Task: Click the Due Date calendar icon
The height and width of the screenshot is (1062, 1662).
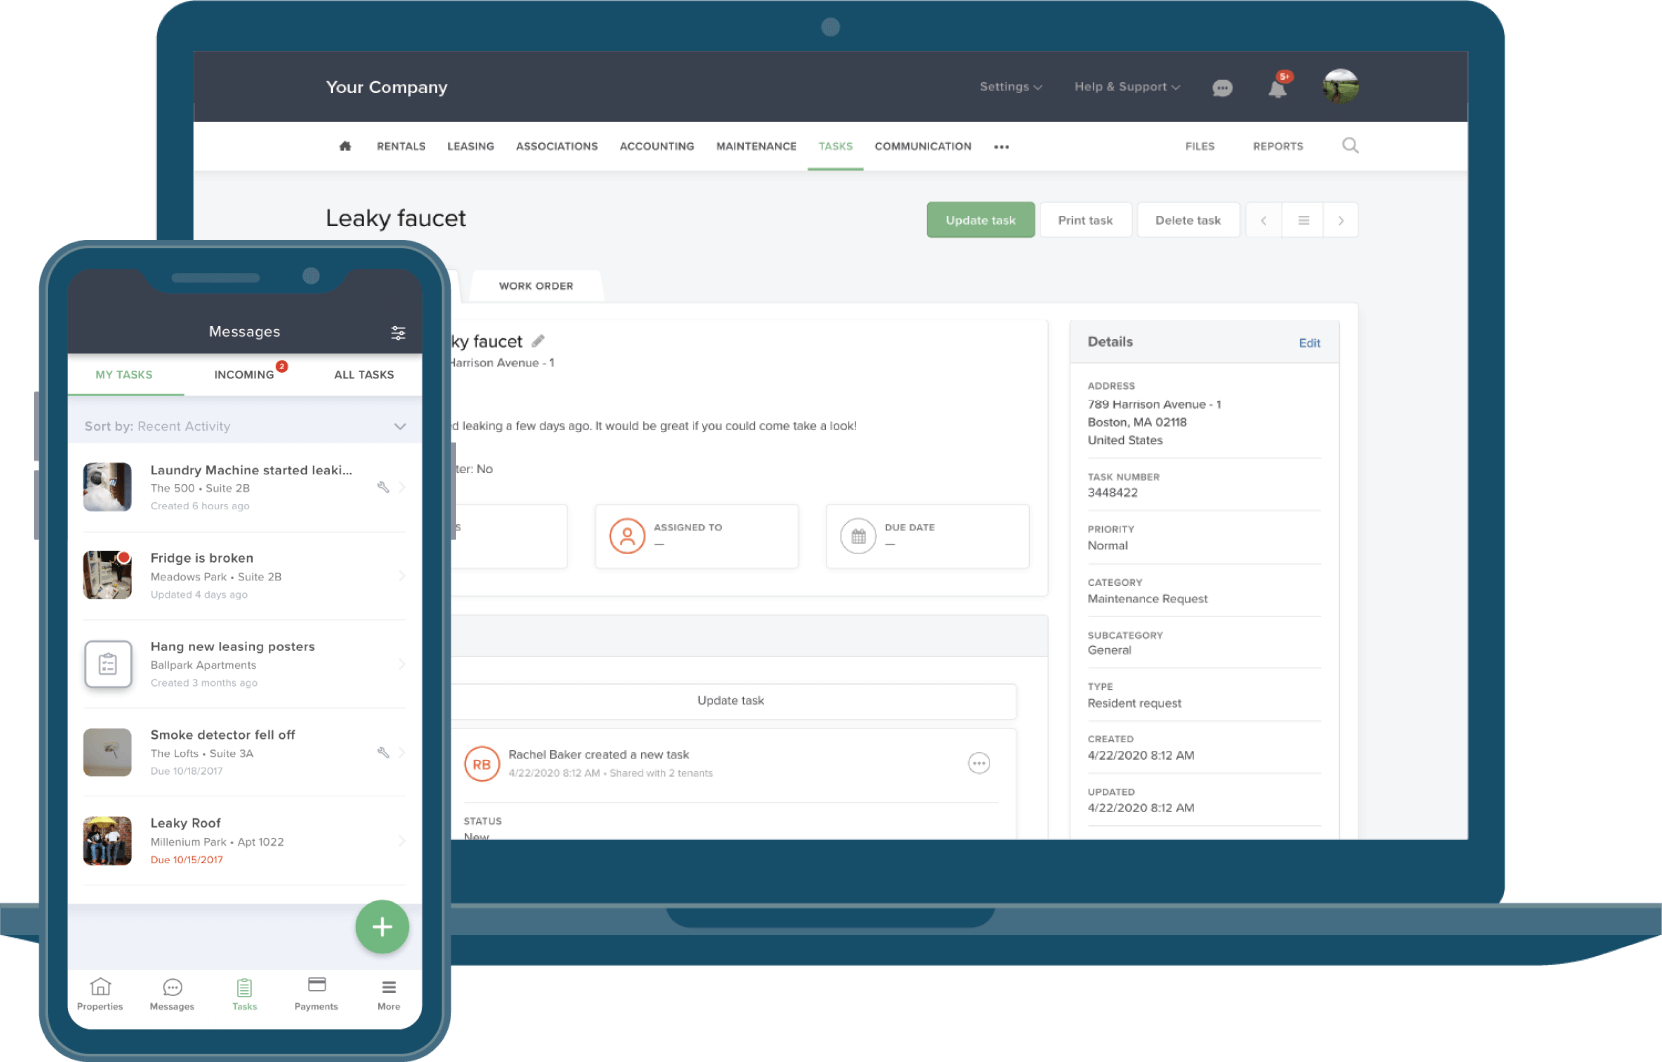Action: tap(858, 536)
